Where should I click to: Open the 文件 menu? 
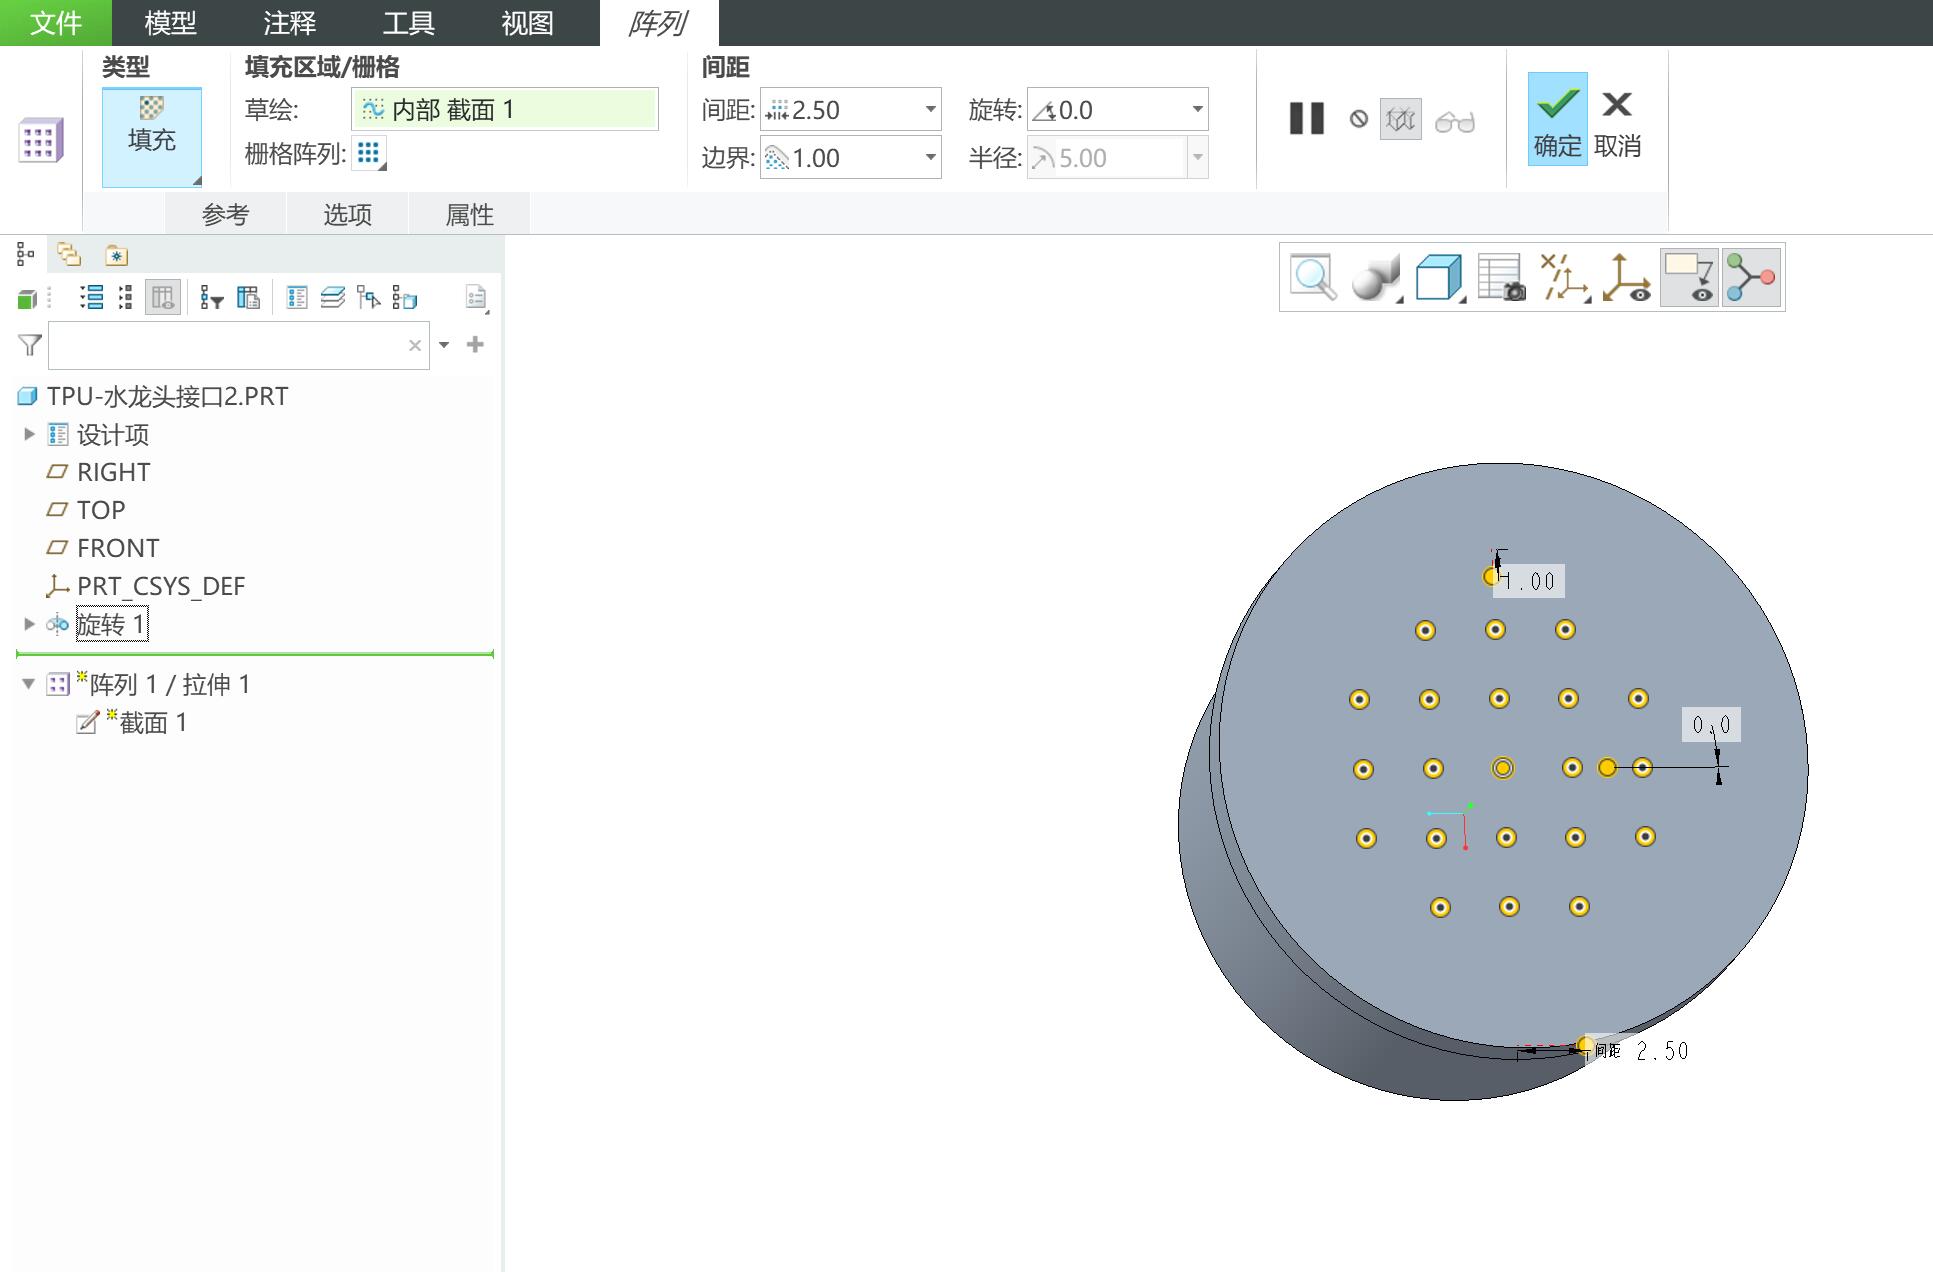[x=56, y=22]
